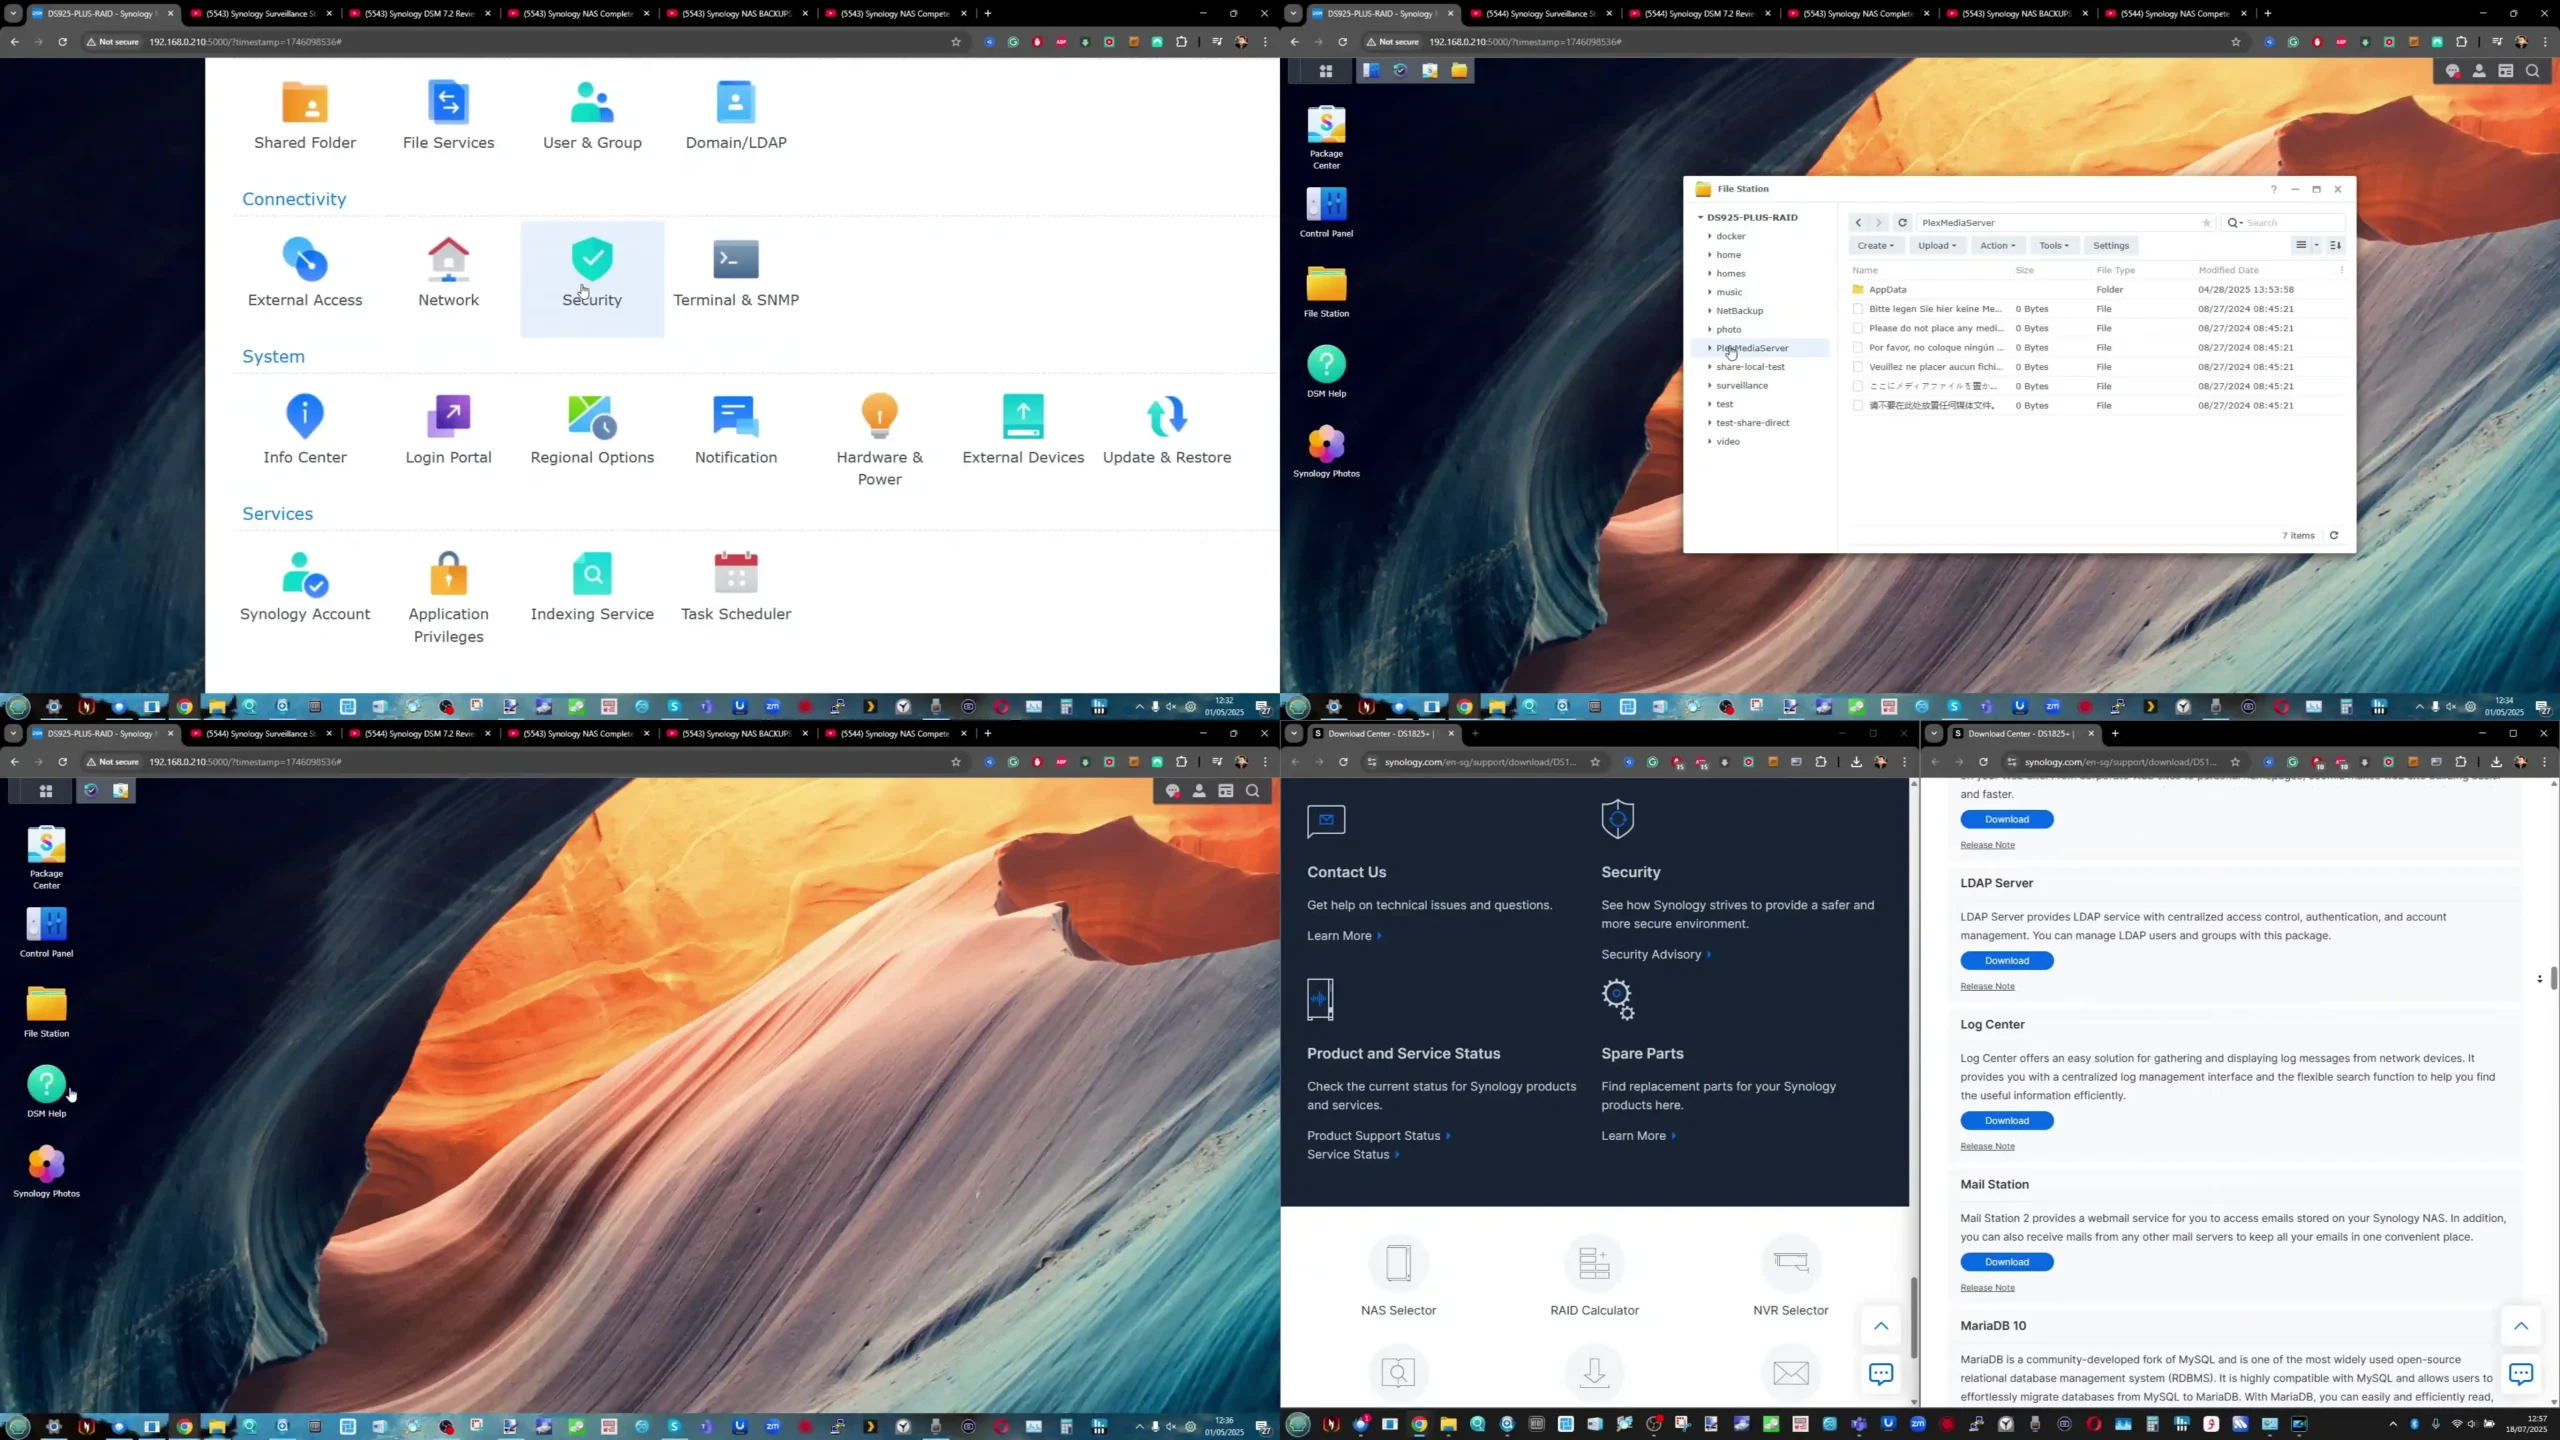
Task: Open Info Center in Control Panel
Action: [x=305, y=429]
